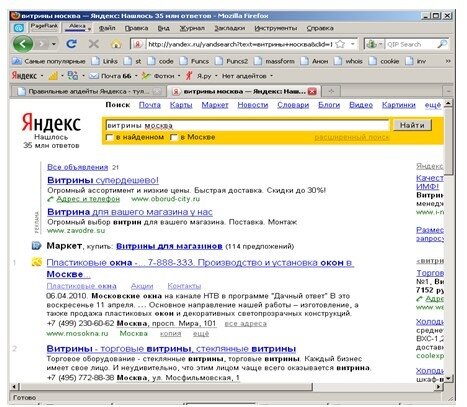Tick the в Москве checkbox
Image resolution: width=467 pixels, height=407 pixels.
pos(173,137)
